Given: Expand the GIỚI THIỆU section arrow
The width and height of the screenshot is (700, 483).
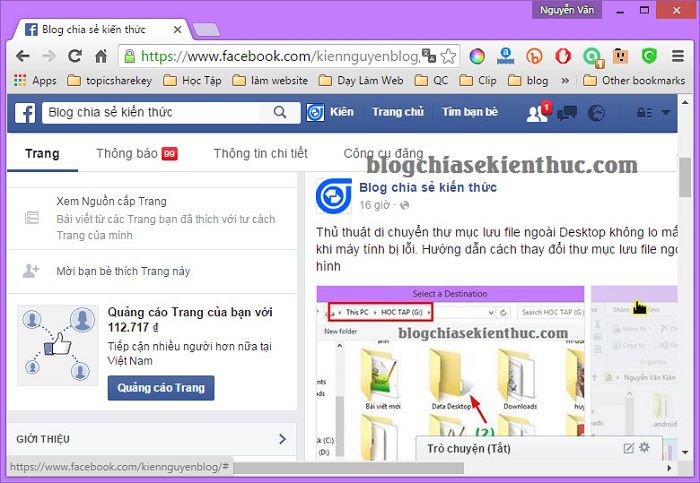Looking at the screenshot, I should [282, 439].
